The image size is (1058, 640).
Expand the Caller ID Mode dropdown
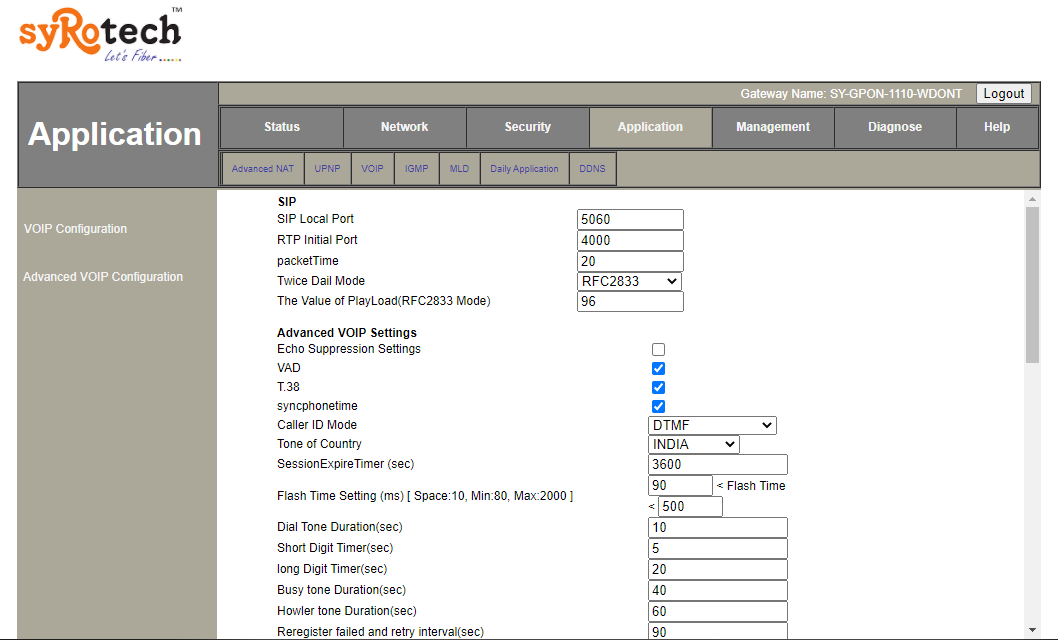712,425
